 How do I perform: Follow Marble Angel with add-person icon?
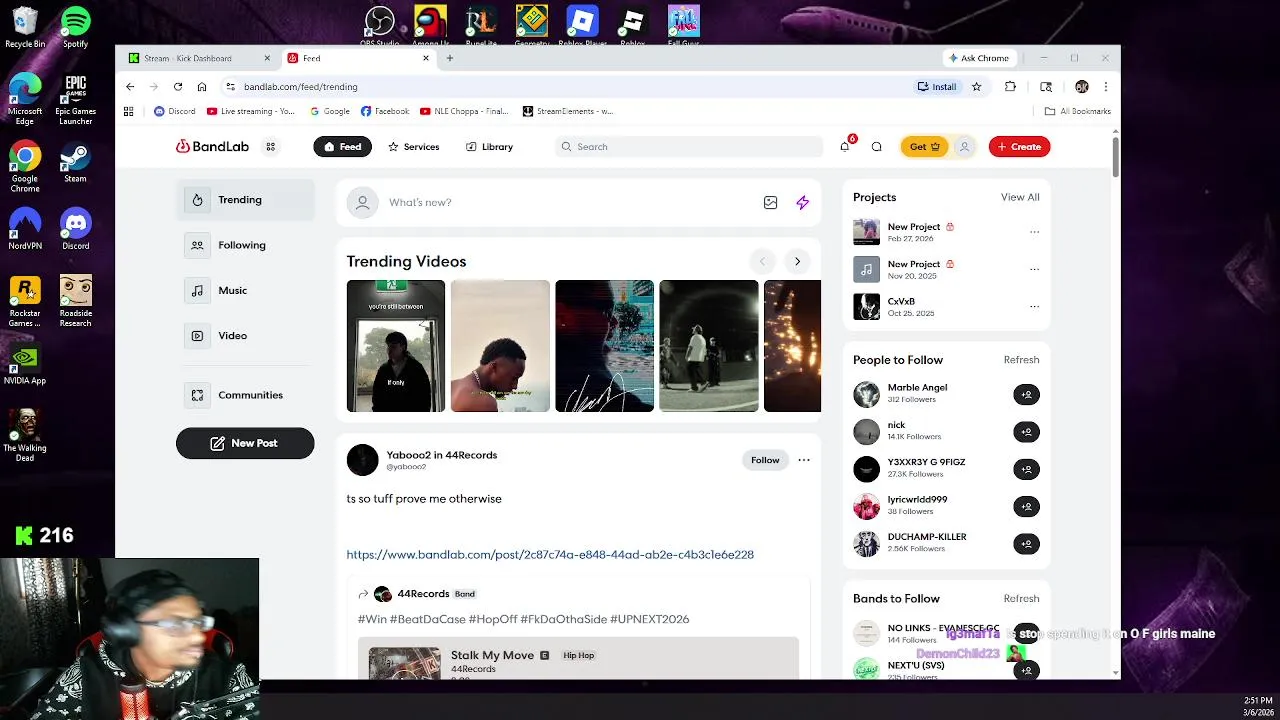[x=1026, y=394]
